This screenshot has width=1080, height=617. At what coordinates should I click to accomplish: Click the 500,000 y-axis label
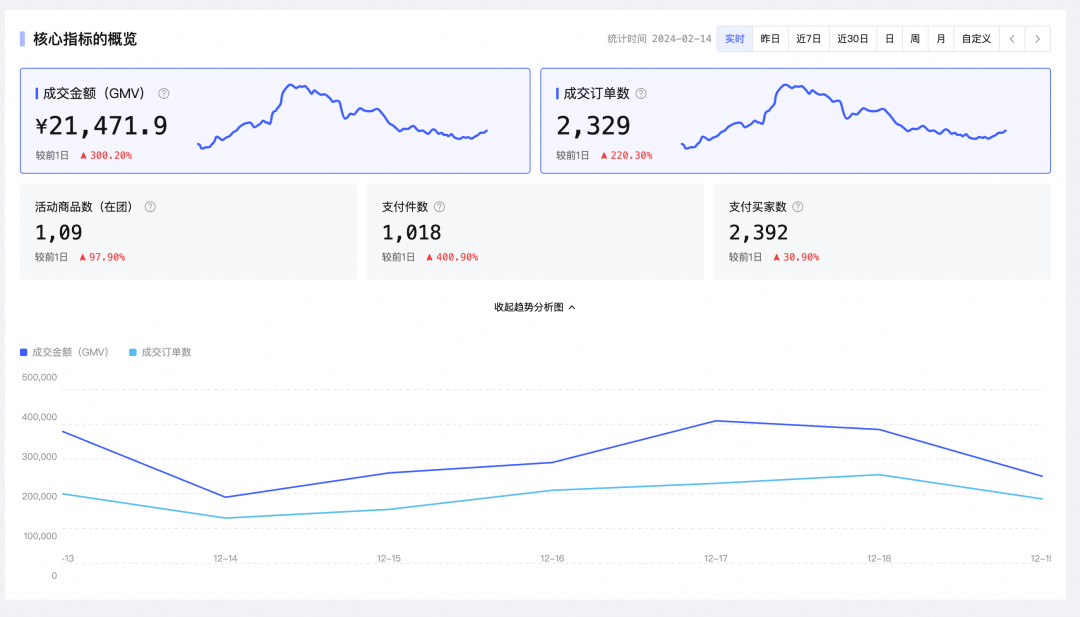click(x=39, y=377)
